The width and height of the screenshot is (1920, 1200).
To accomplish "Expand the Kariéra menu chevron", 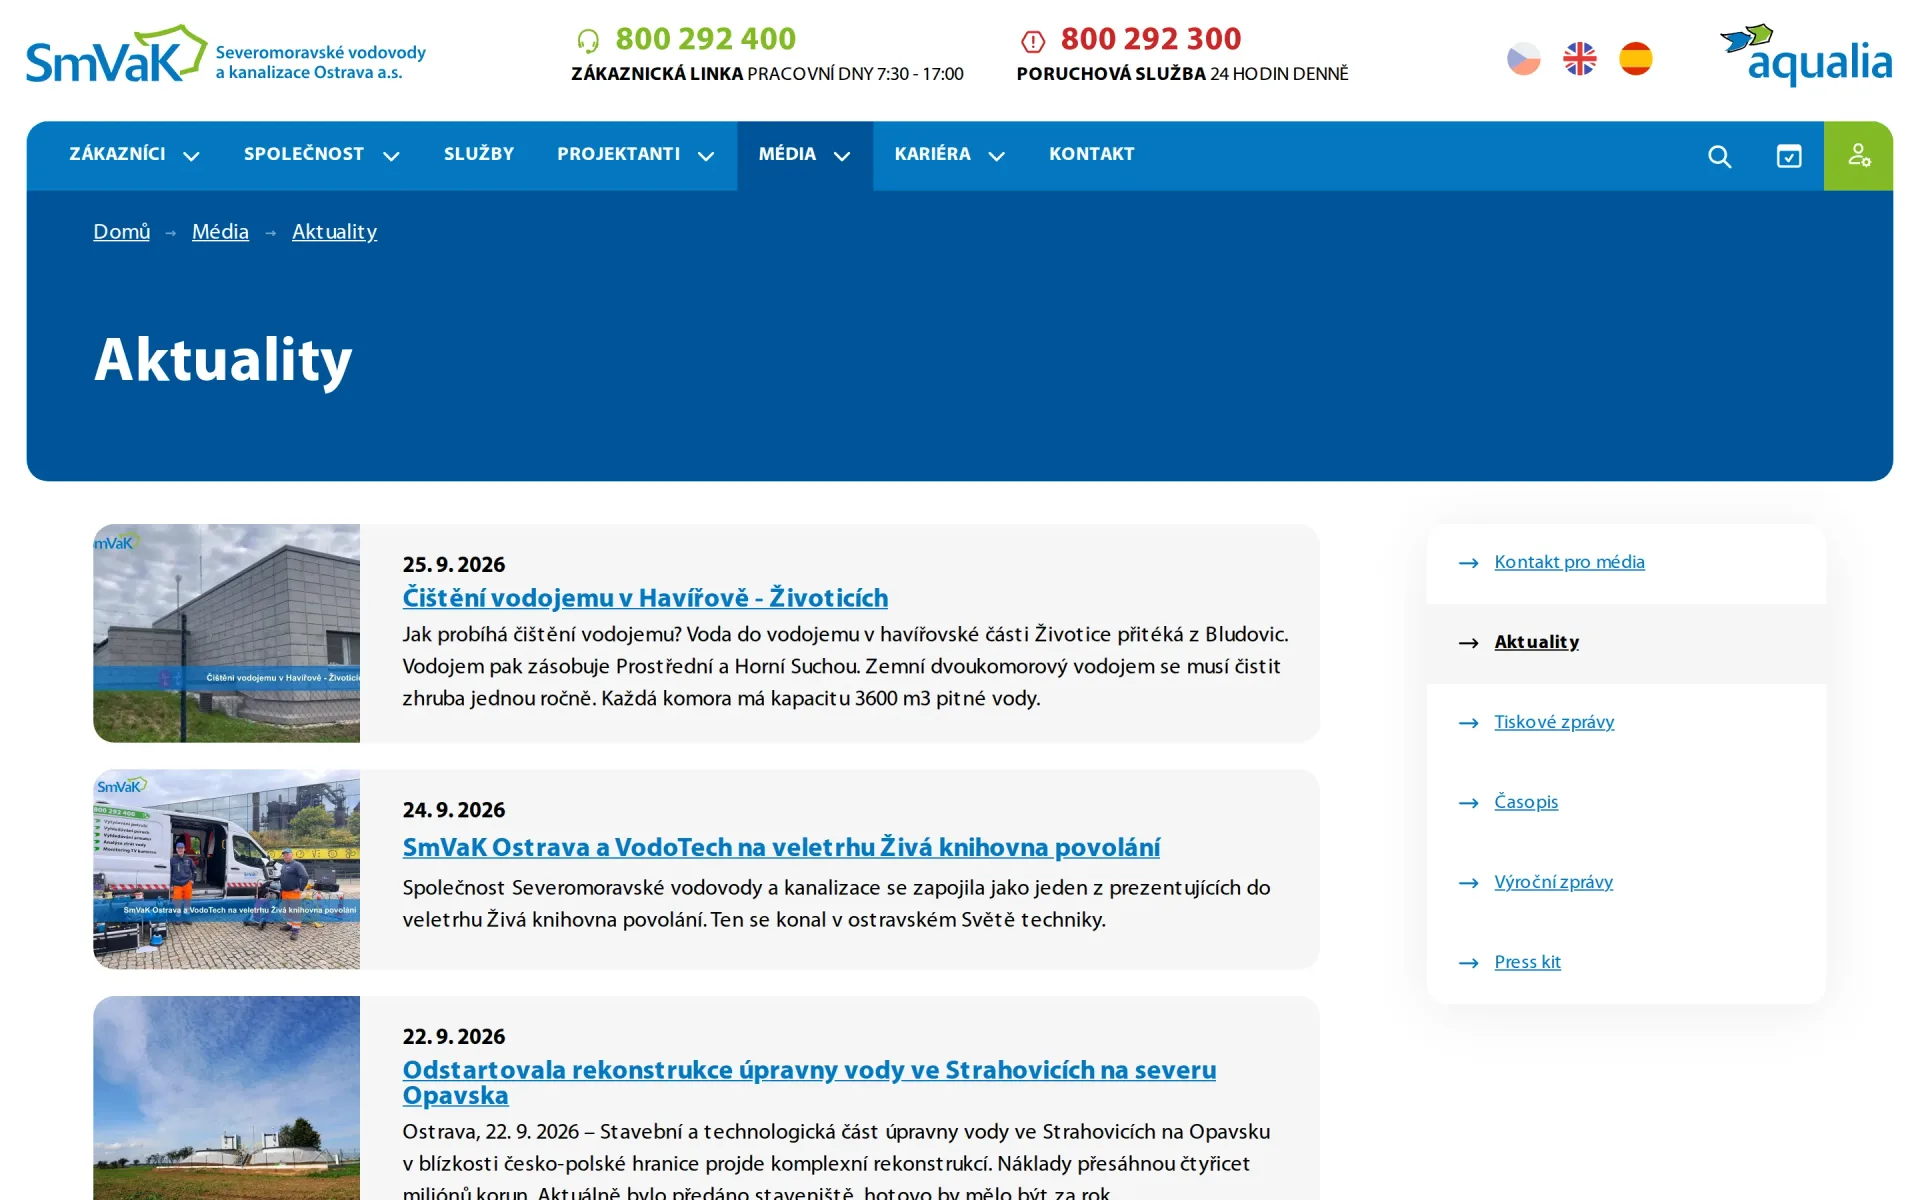I will [x=996, y=156].
